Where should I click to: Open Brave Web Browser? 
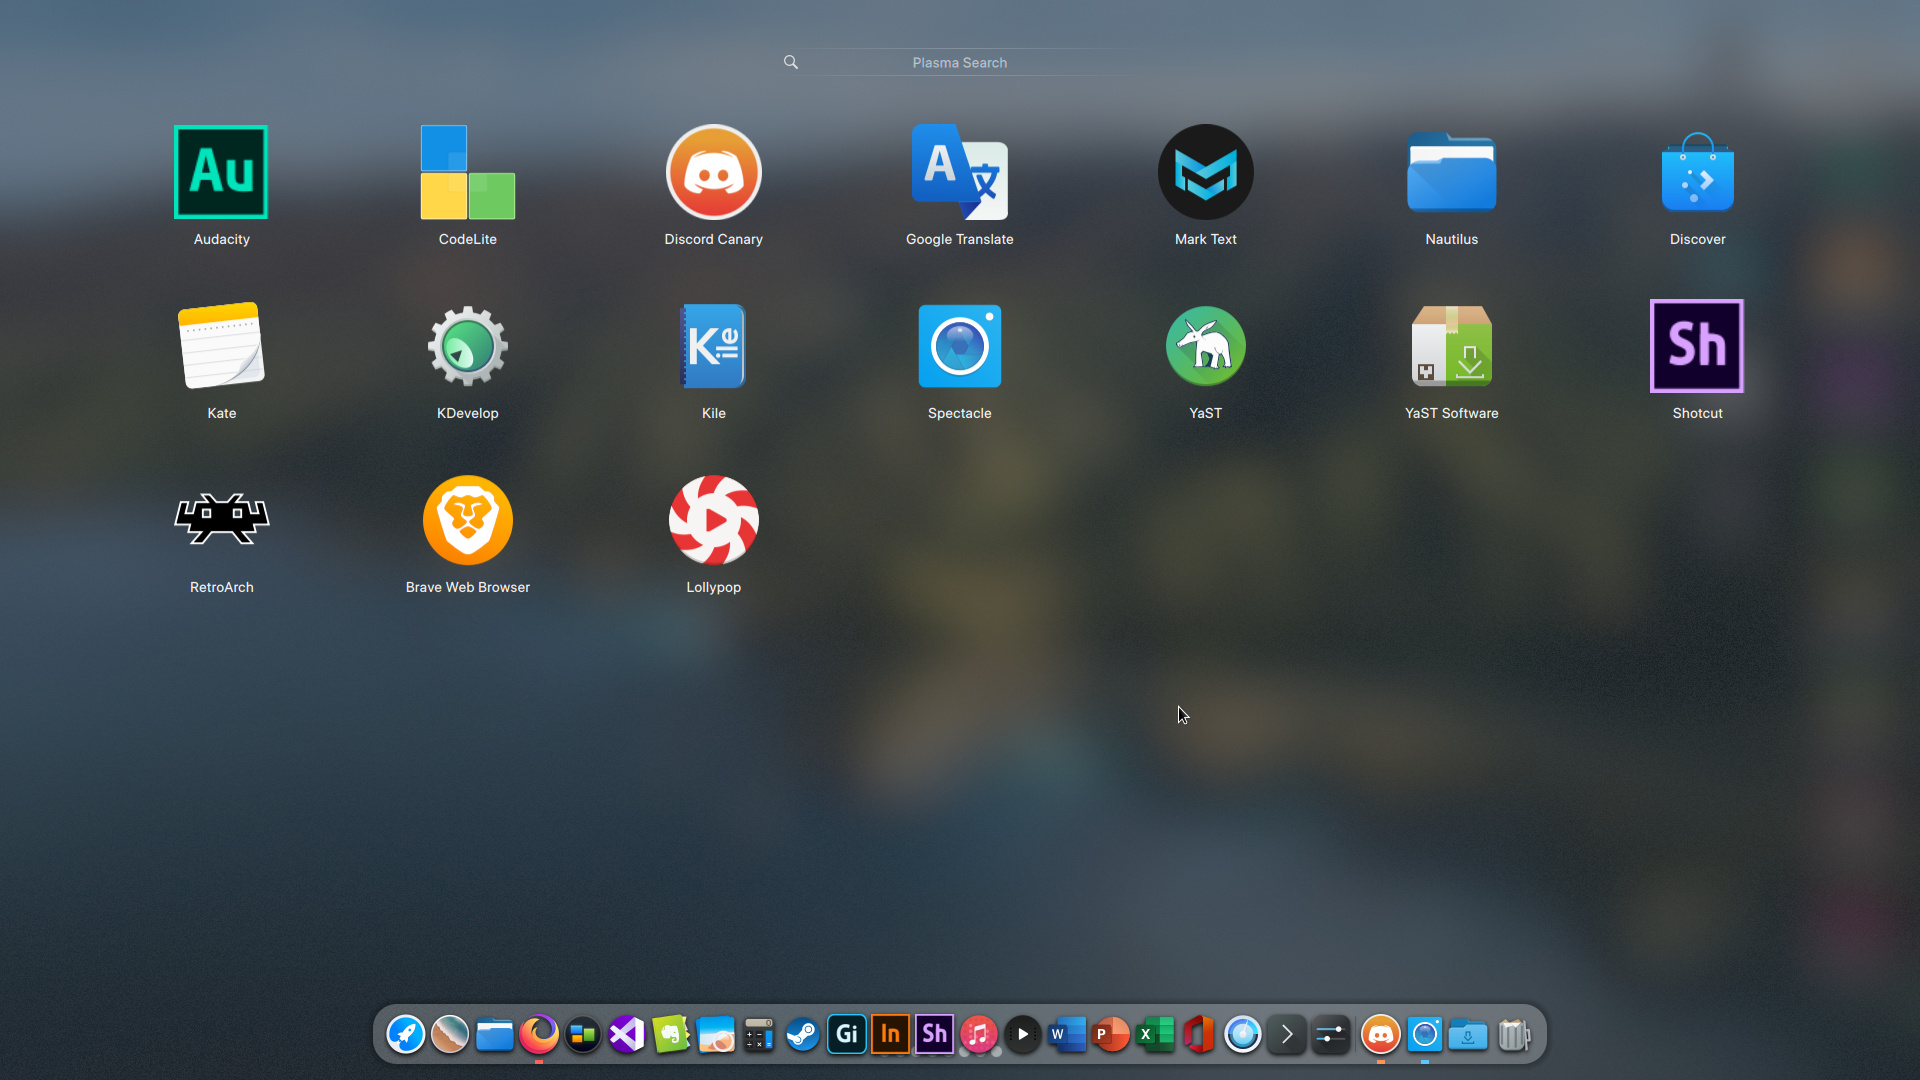pos(467,520)
